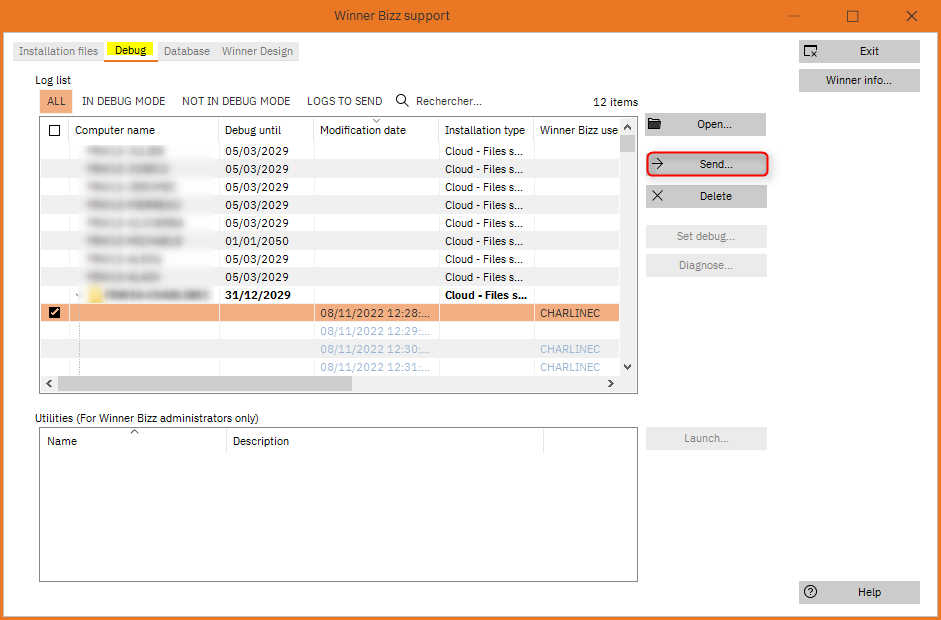Select the Debug tab

coord(130,50)
